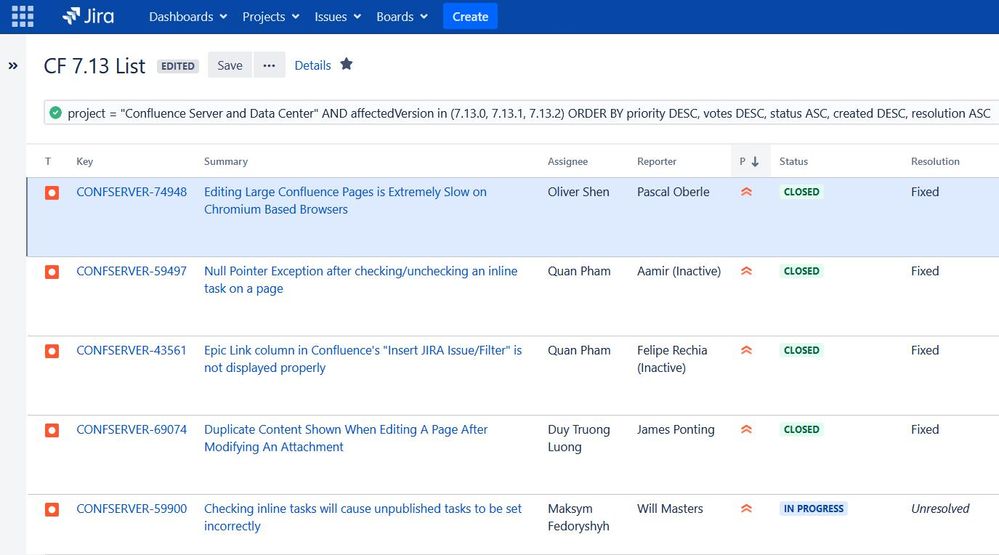Screen dimensions: 999x555
Task: Open issue key CONFSERVER-74948
Action: pyautogui.click(x=131, y=192)
